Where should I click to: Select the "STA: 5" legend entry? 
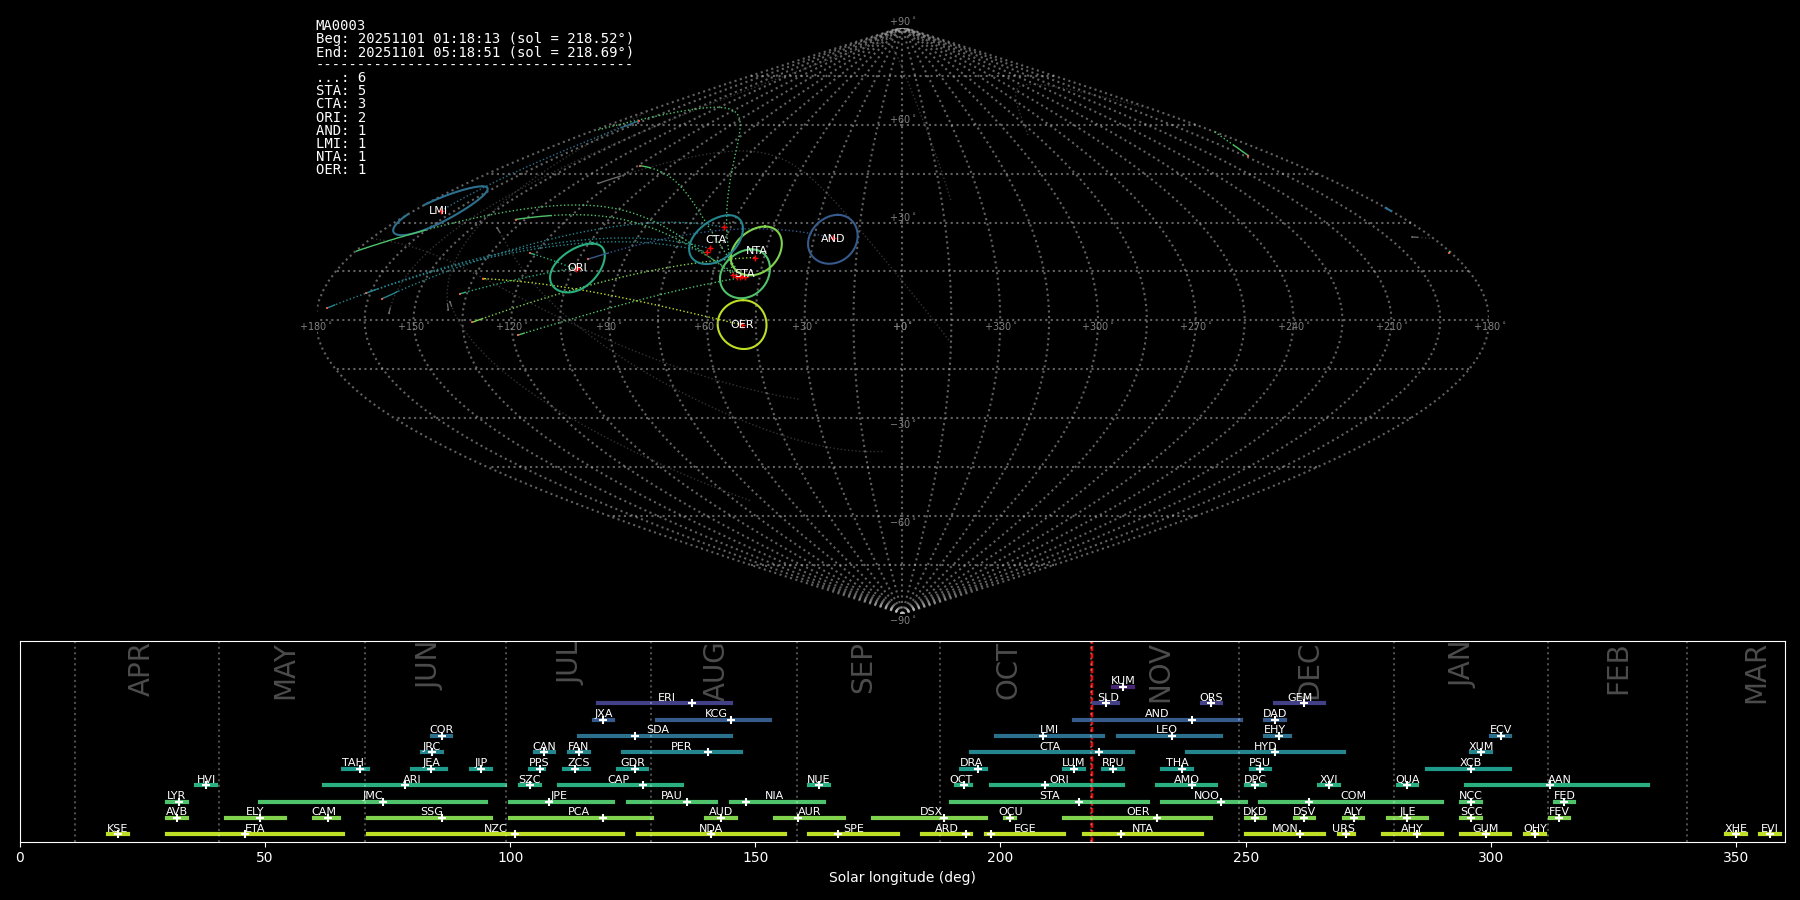point(341,91)
